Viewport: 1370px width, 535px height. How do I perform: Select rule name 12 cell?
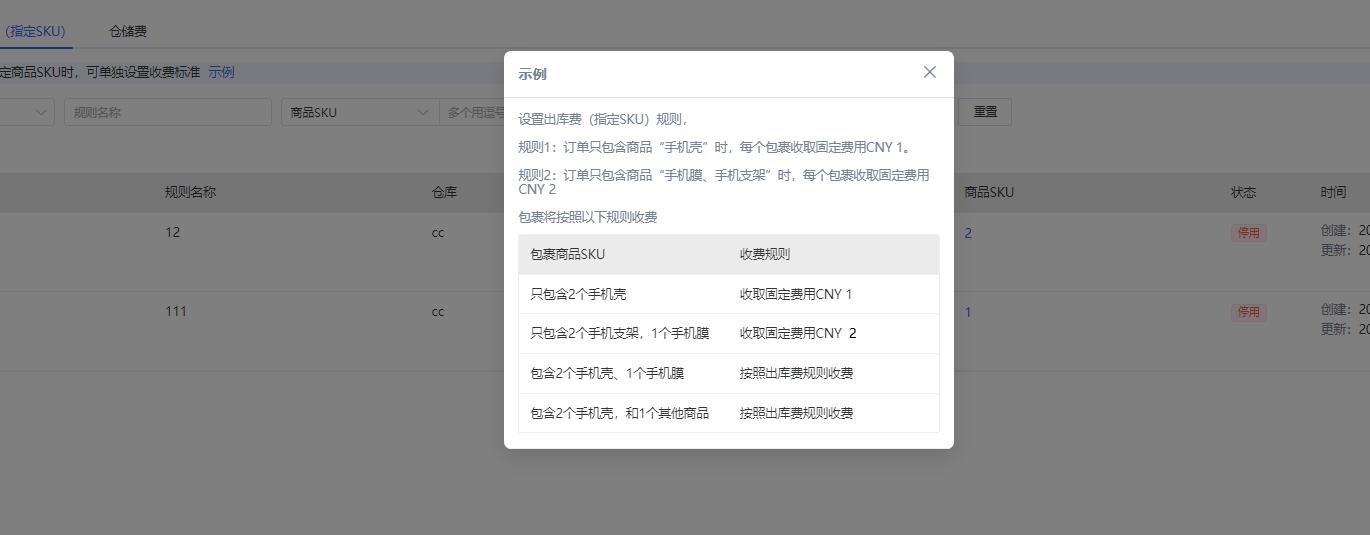[x=173, y=232]
